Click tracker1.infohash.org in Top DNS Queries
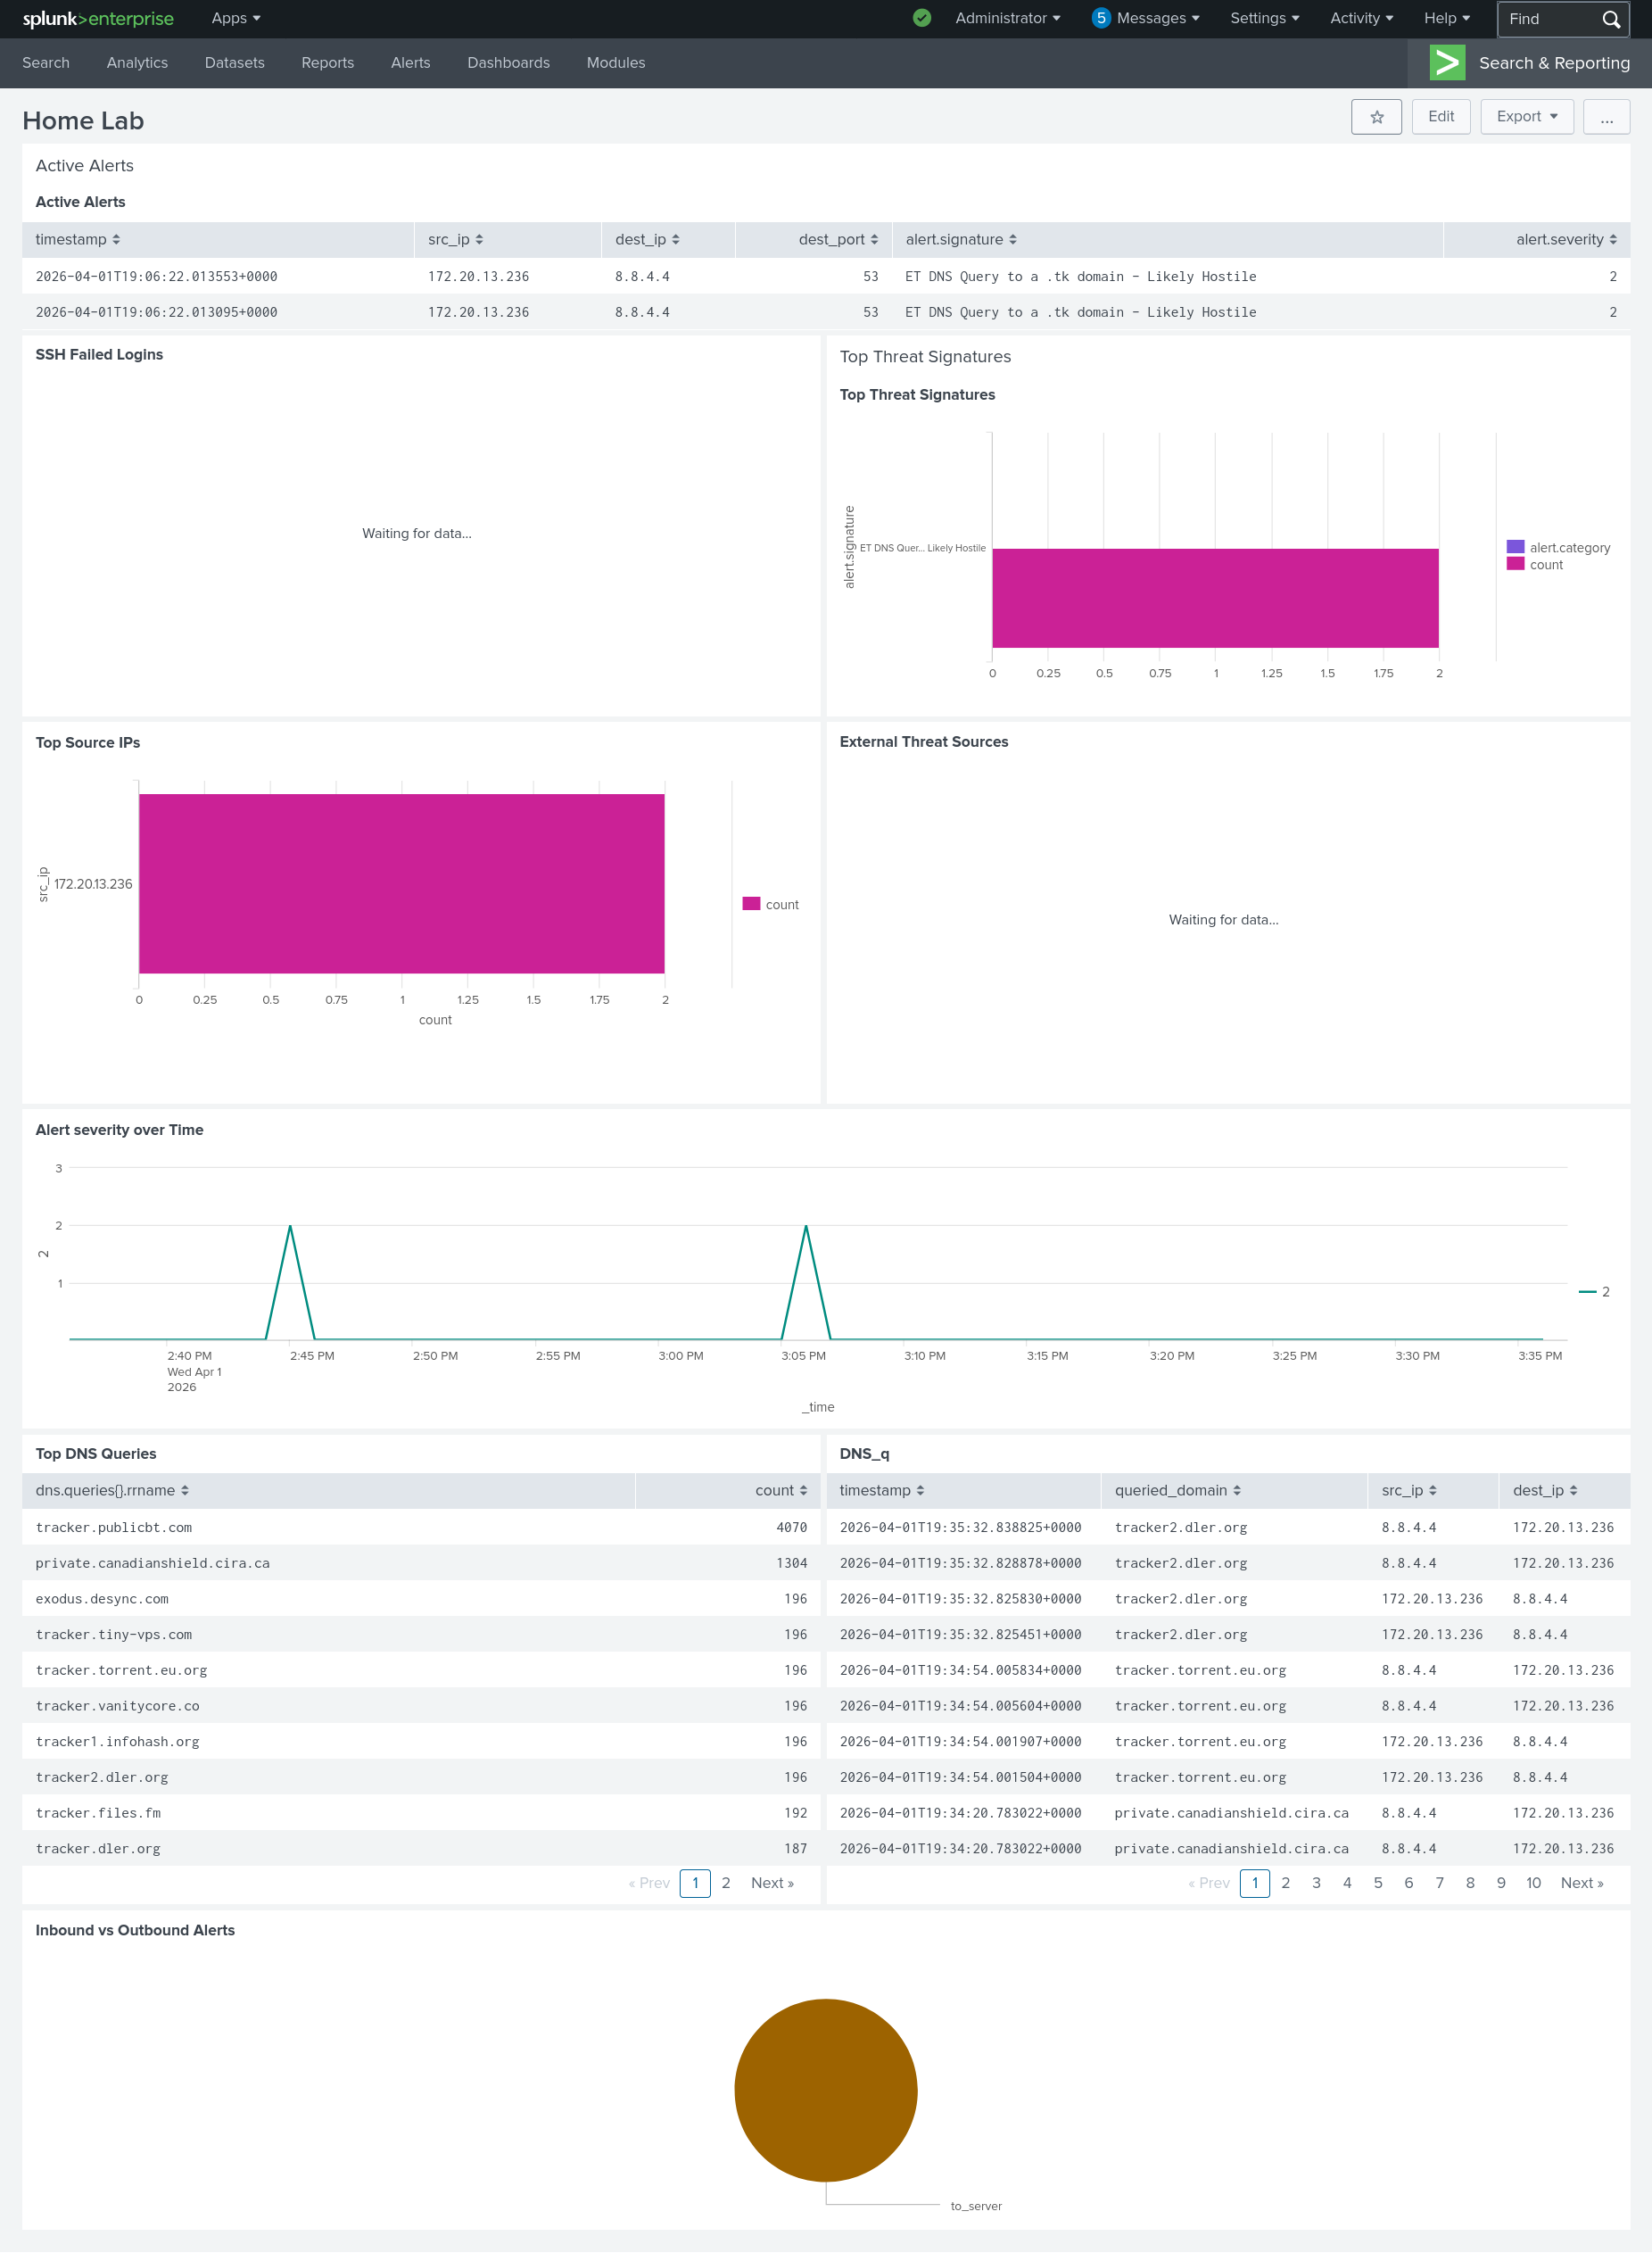The width and height of the screenshot is (1652, 2253). point(117,1742)
